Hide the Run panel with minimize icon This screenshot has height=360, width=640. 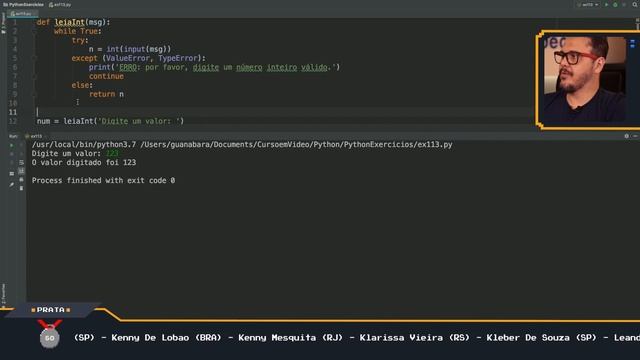pos(635,136)
